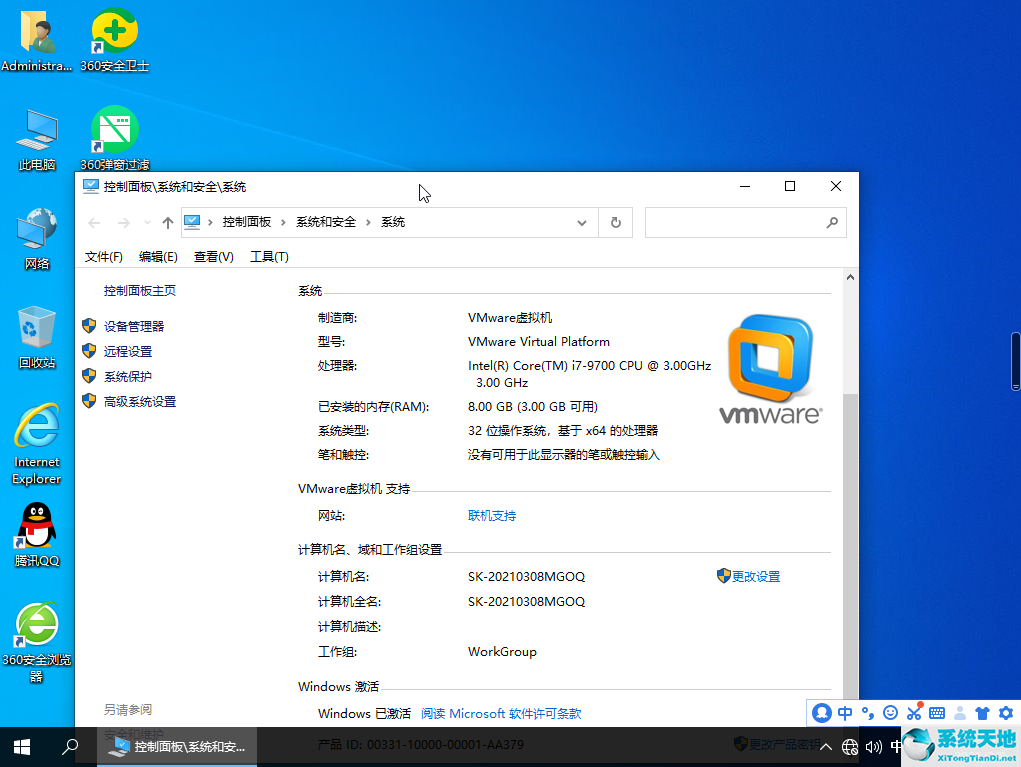The height and width of the screenshot is (767, 1021).
Task: Open 系统保护 from the sidebar
Action: (x=128, y=376)
